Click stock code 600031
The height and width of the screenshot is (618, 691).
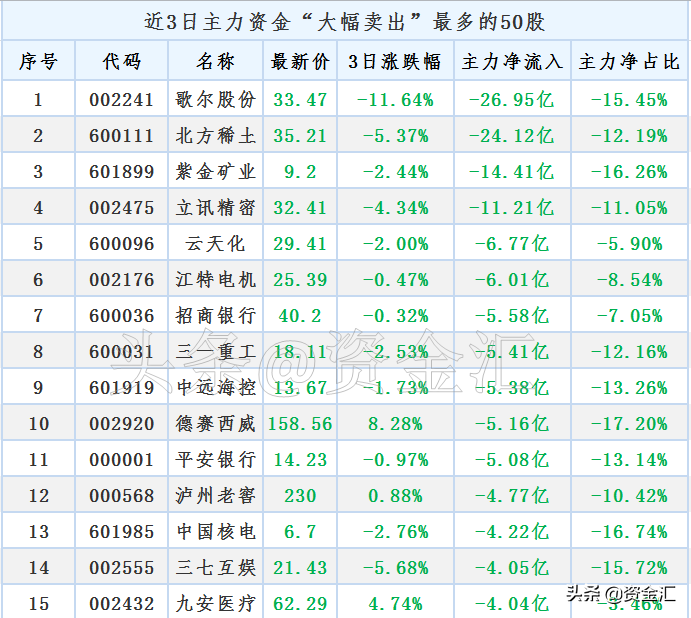(x=122, y=352)
